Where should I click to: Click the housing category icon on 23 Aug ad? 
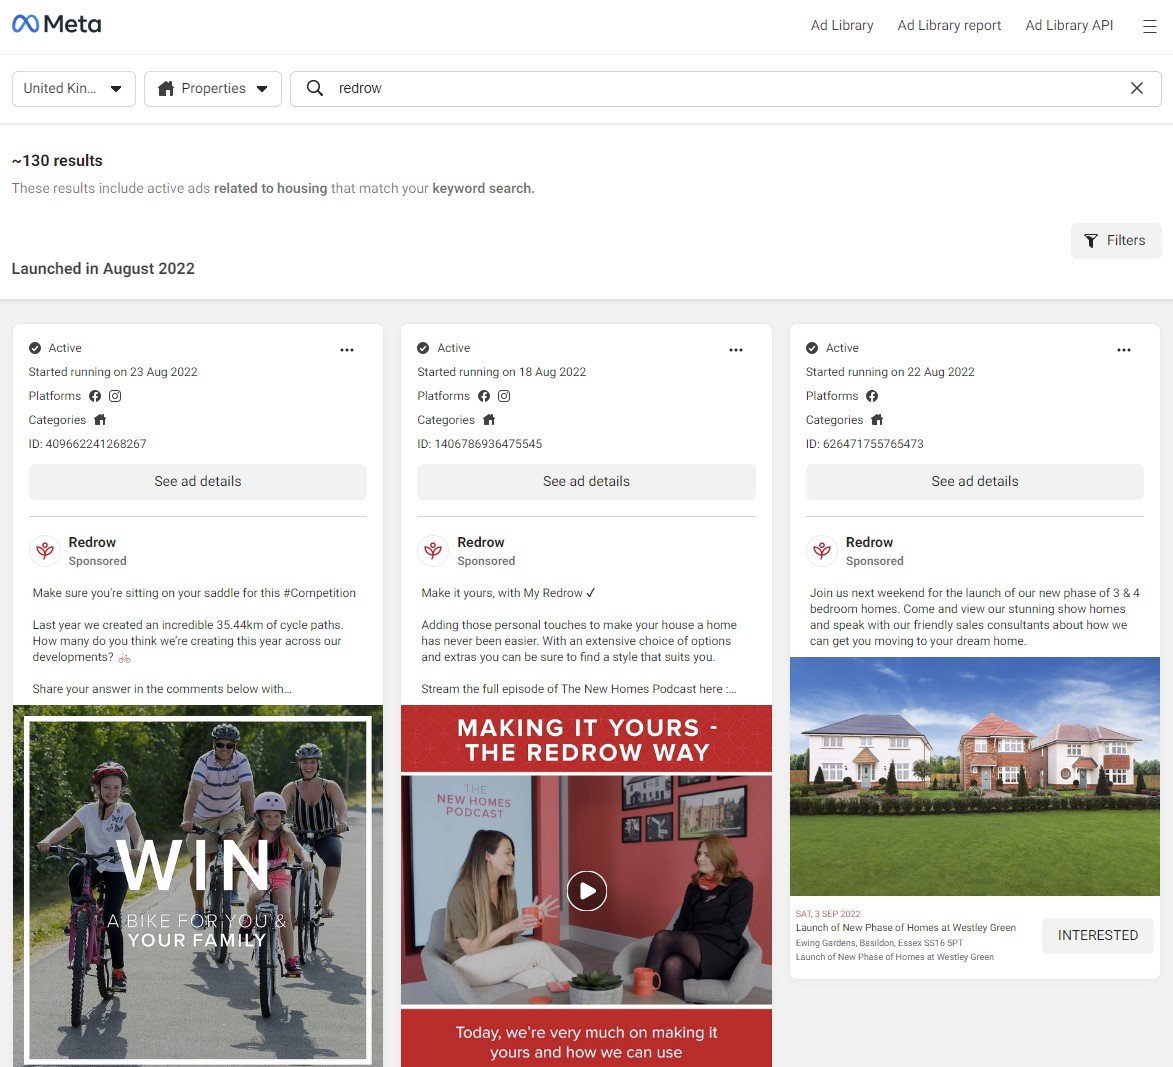pos(100,420)
